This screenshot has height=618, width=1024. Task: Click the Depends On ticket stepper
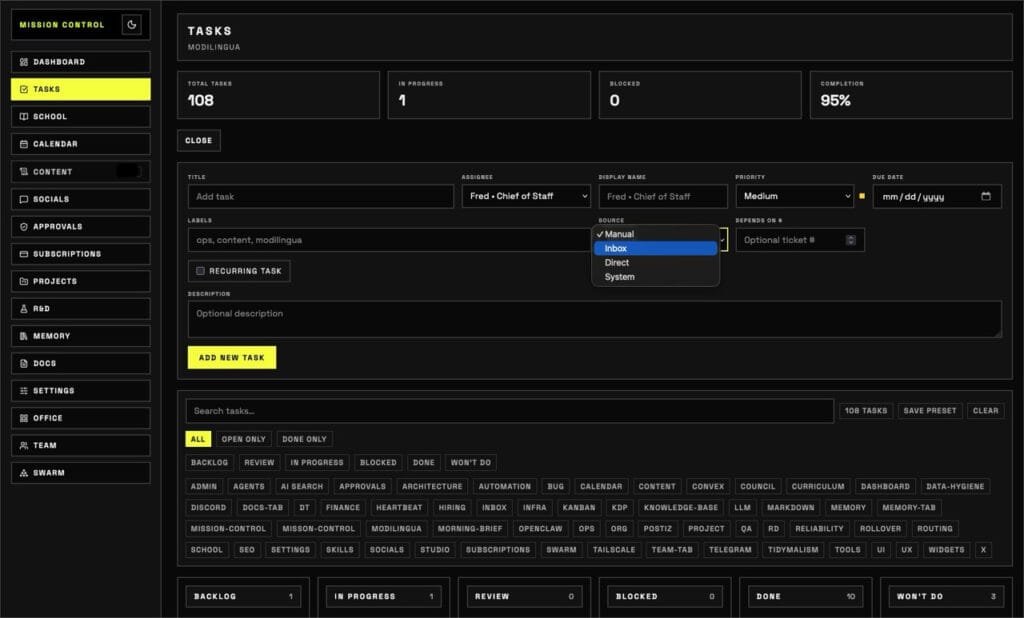click(850, 240)
